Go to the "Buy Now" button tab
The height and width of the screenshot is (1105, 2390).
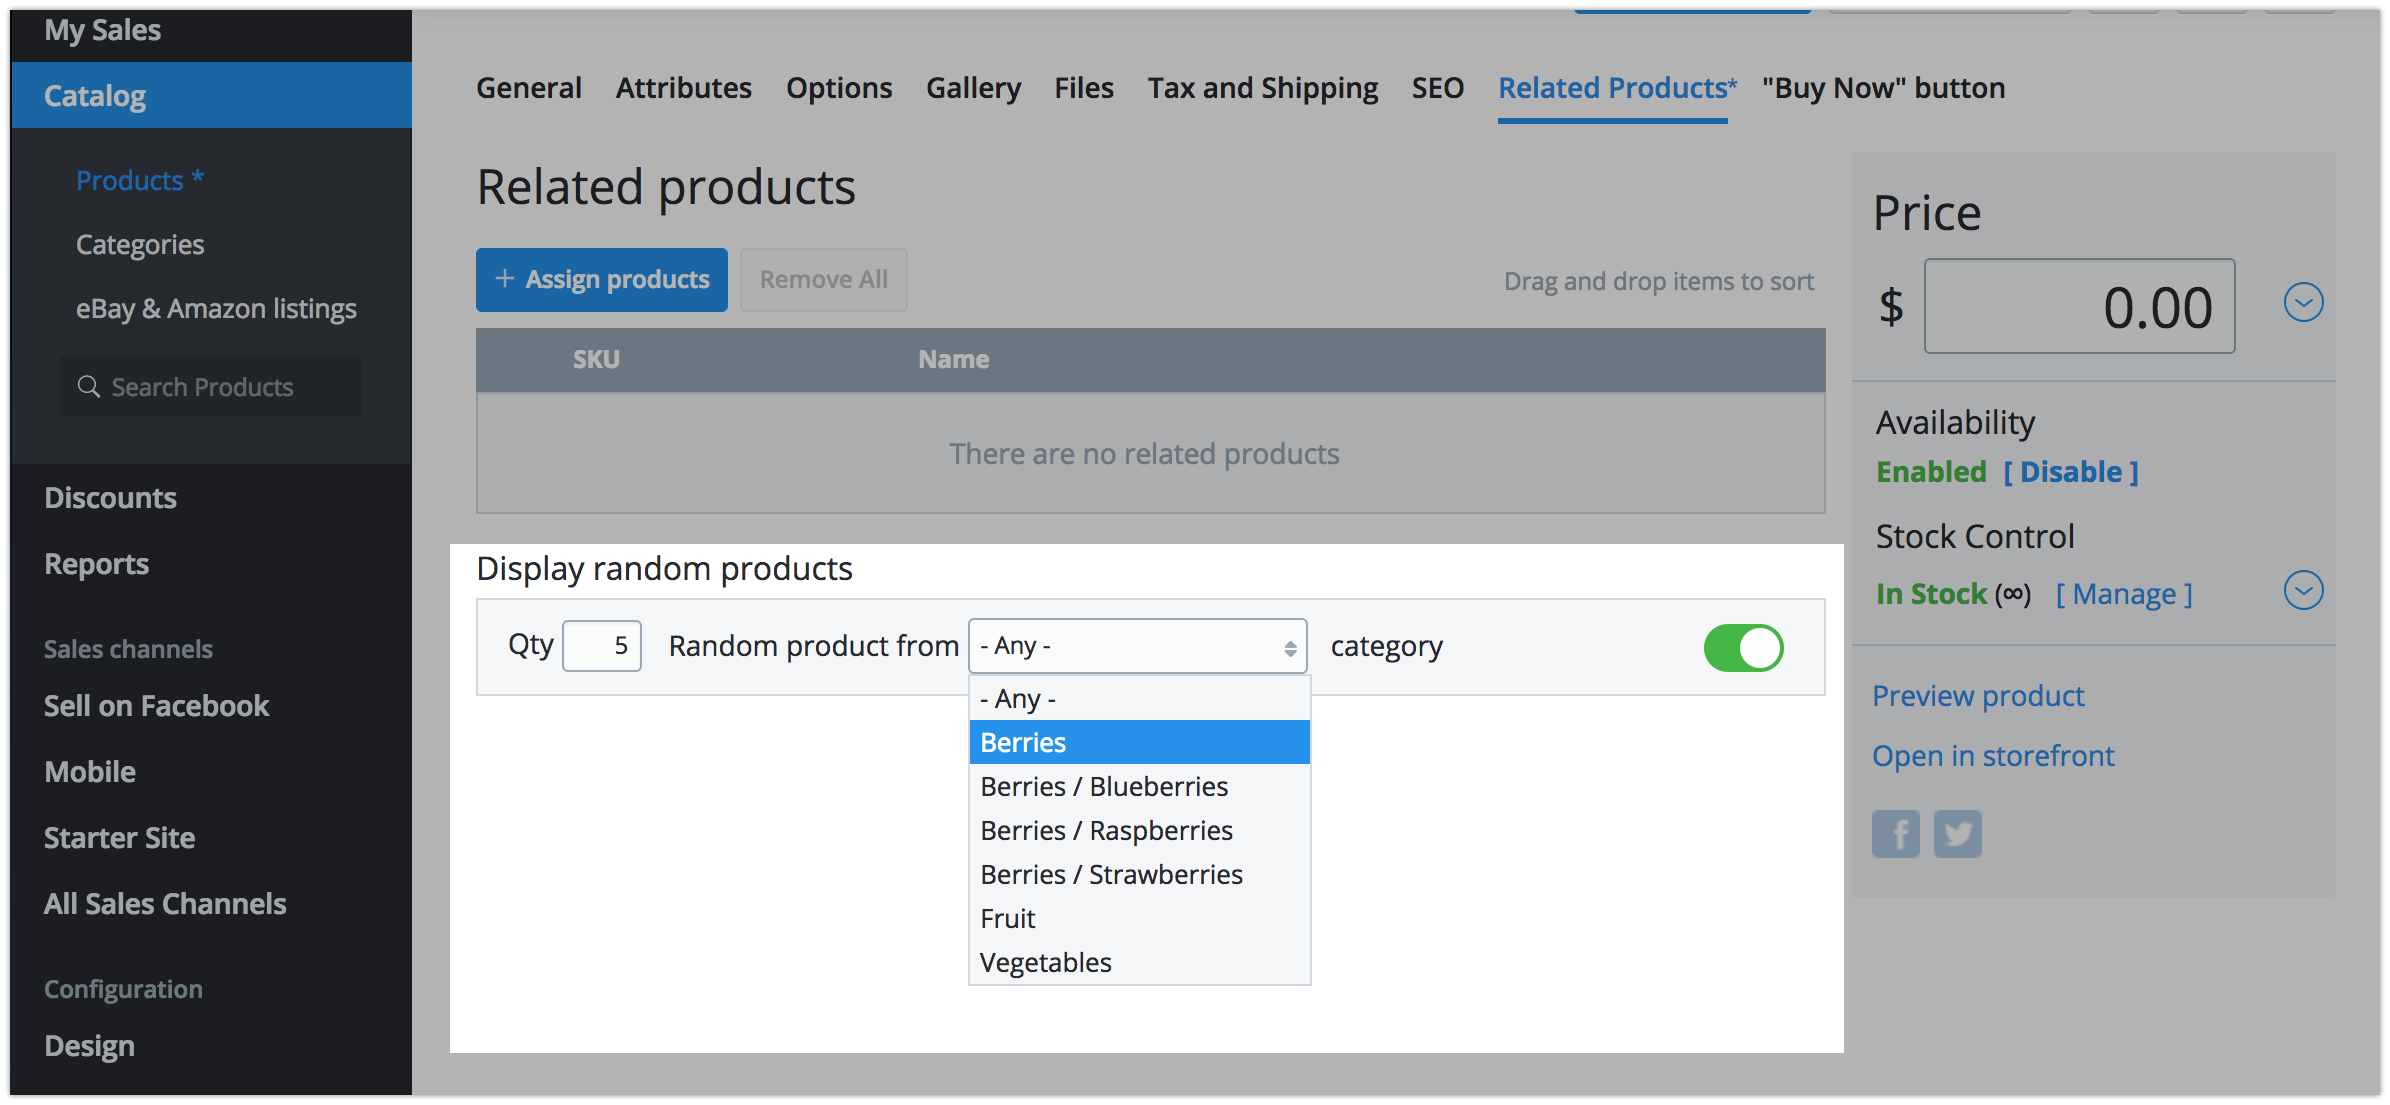point(1883,88)
